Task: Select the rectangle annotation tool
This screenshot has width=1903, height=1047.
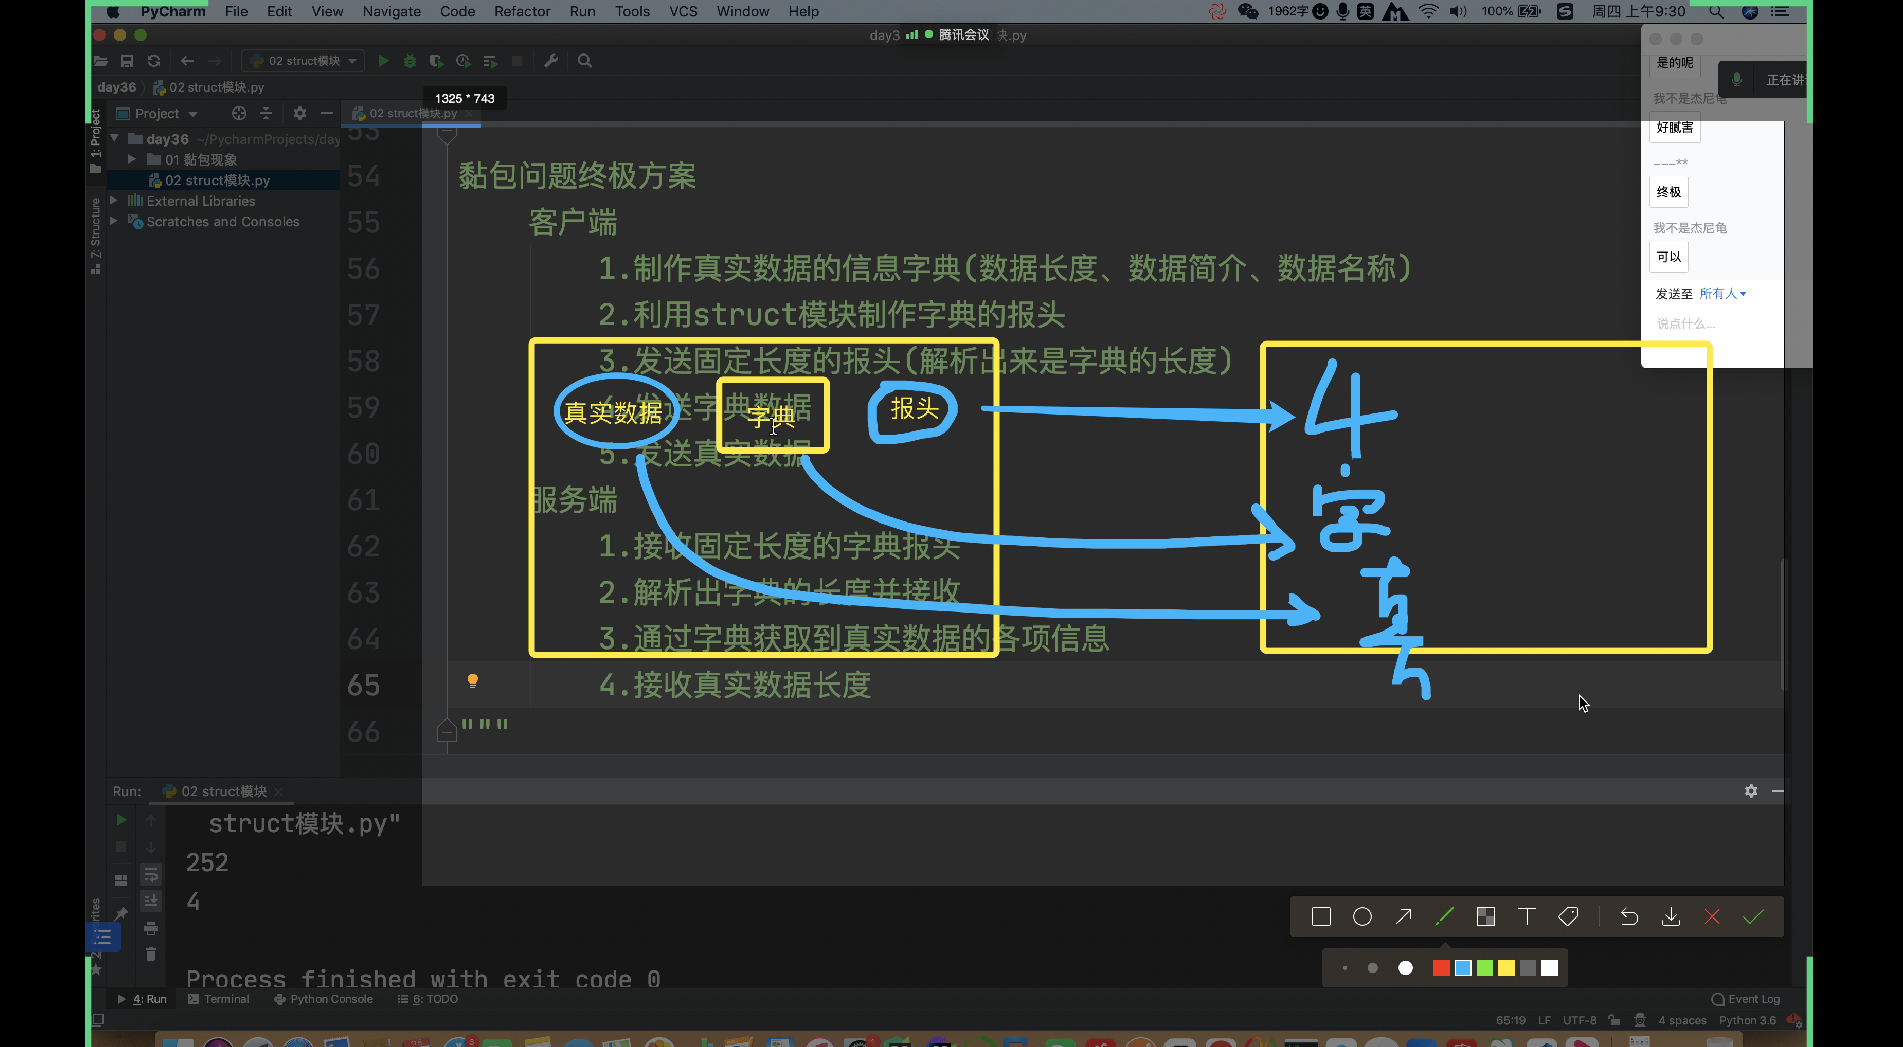Action: coord(1321,917)
